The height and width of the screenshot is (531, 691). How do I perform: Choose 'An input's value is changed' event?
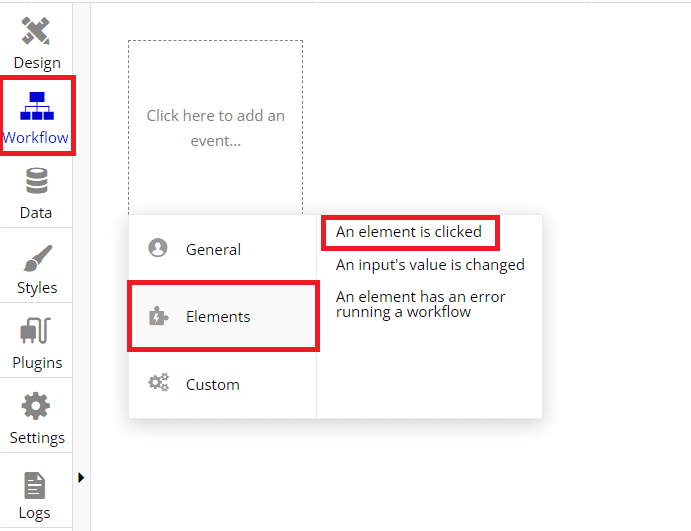[430, 265]
